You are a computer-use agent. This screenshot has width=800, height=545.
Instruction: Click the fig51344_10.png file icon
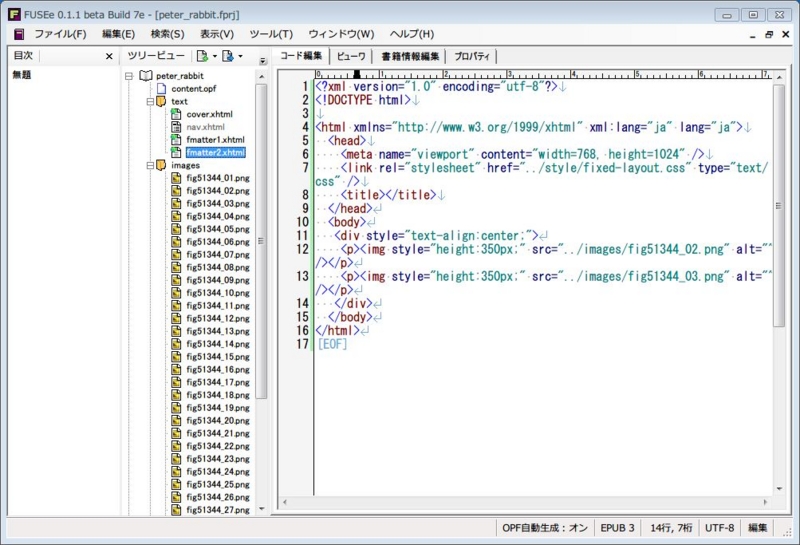click(x=176, y=292)
